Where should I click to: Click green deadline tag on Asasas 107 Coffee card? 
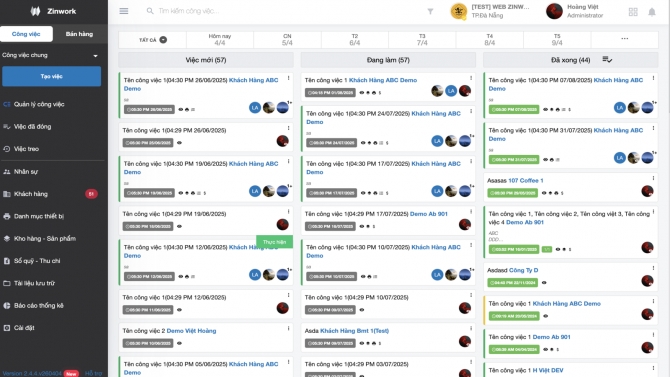(513, 193)
